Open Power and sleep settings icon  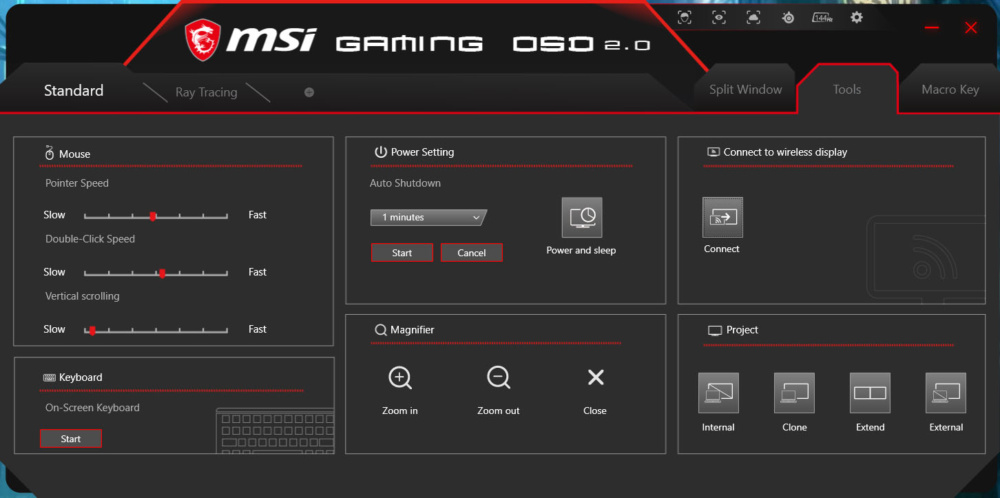(x=582, y=217)
